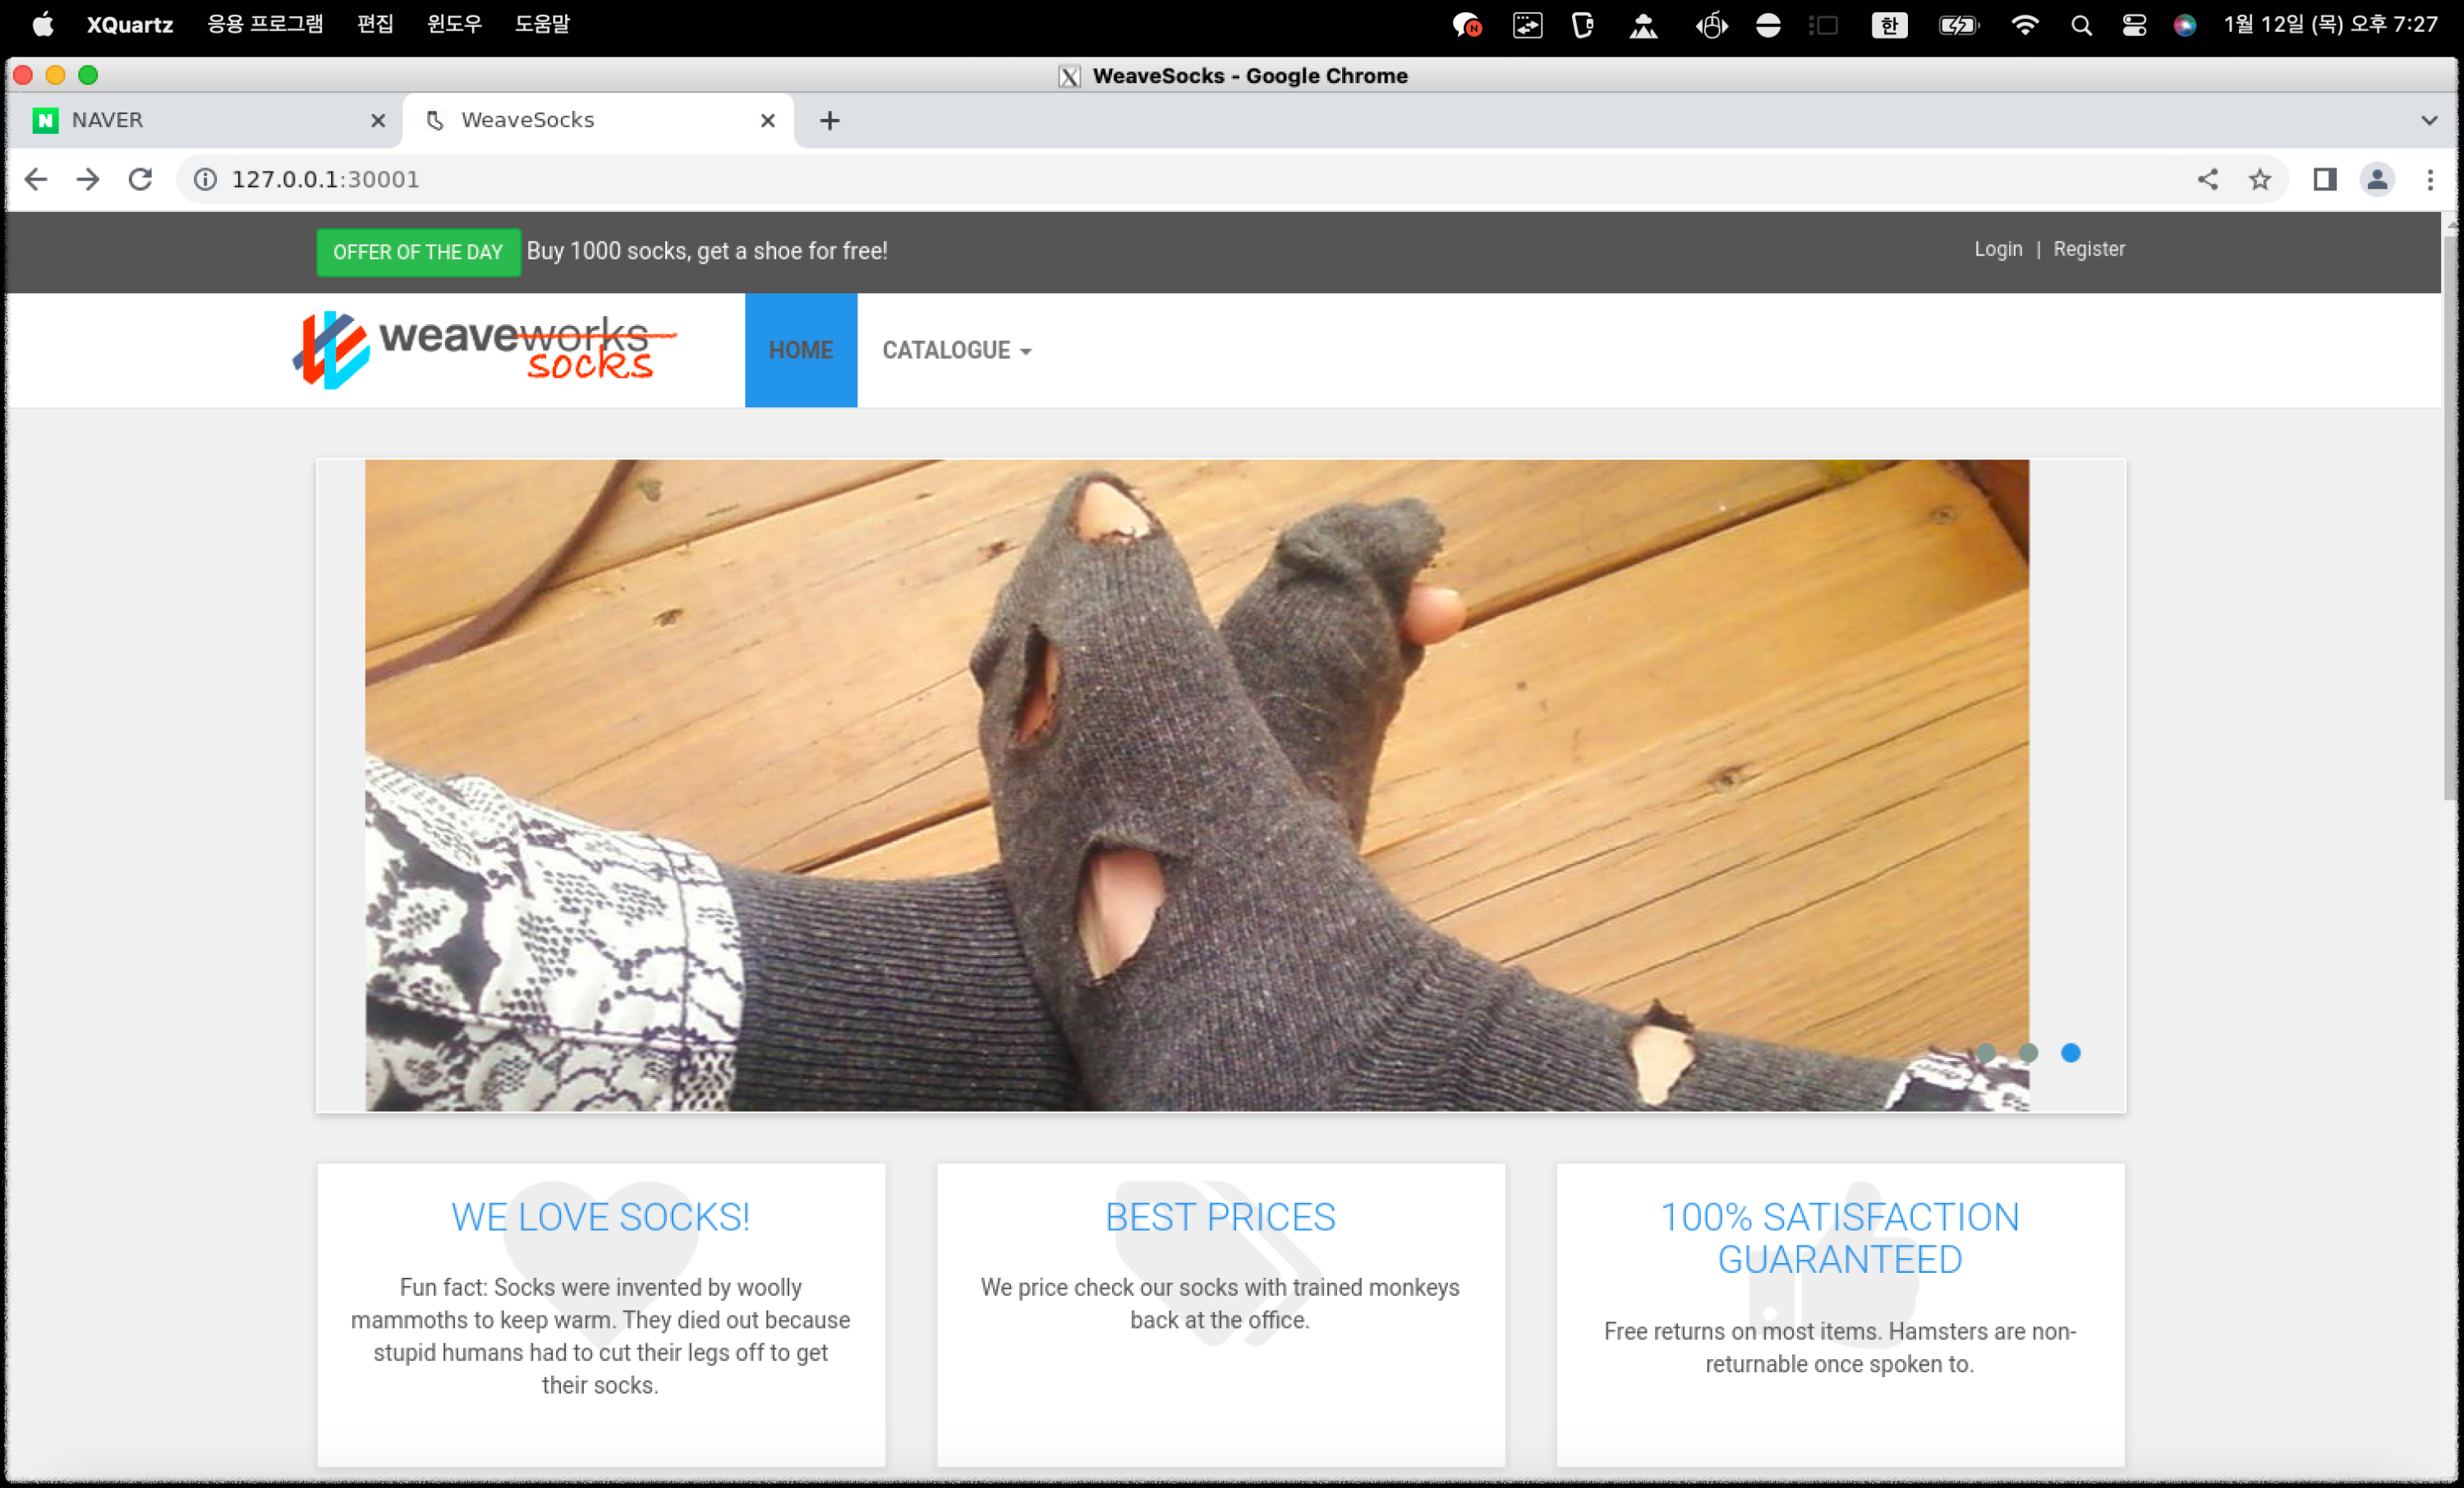Select the first carousel indicator dot

[1986, 1053]
